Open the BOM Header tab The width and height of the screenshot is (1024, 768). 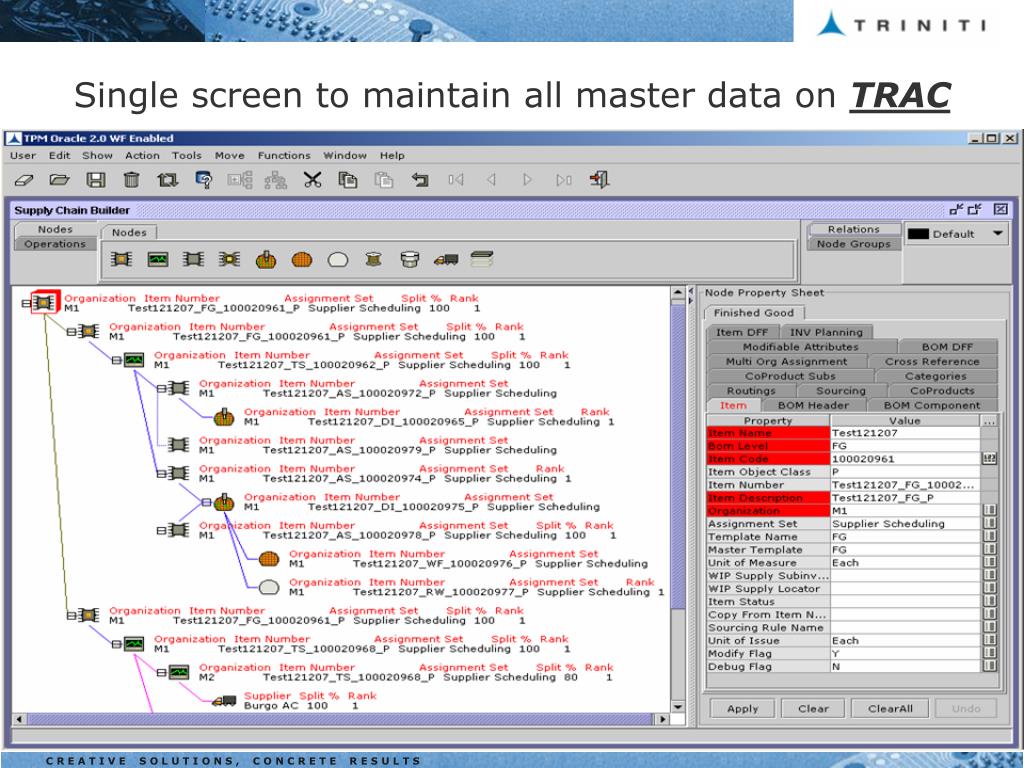click(x=813, y=406)
